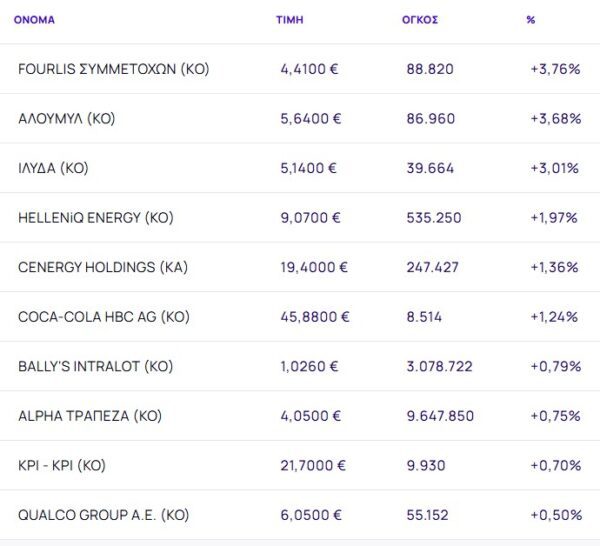
Task: Open HELLENiQ ENERGY (ΚΟ) details
Action: pos(103,218)
